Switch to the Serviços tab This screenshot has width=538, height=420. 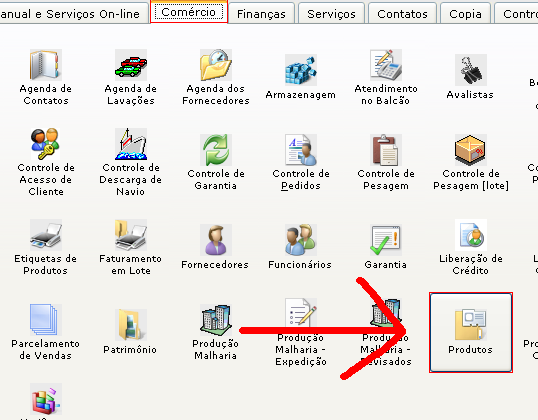point(331,14)
